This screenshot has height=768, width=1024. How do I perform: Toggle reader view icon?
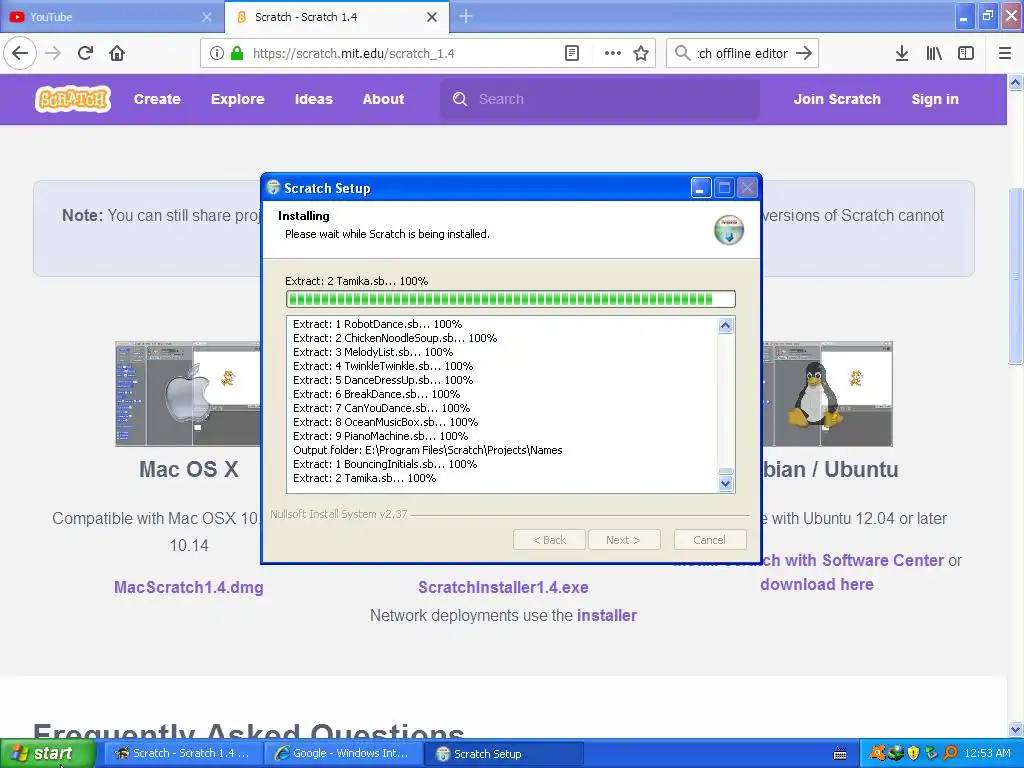[x=571, y=54]
